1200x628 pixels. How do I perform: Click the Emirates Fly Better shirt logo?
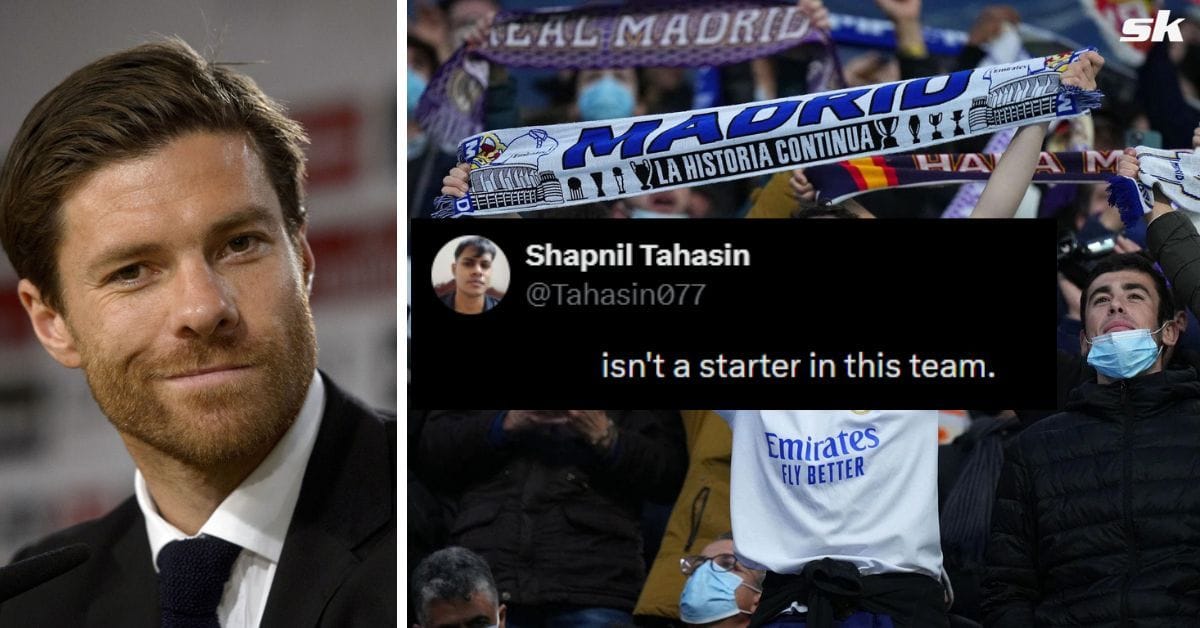pos(822,455)
